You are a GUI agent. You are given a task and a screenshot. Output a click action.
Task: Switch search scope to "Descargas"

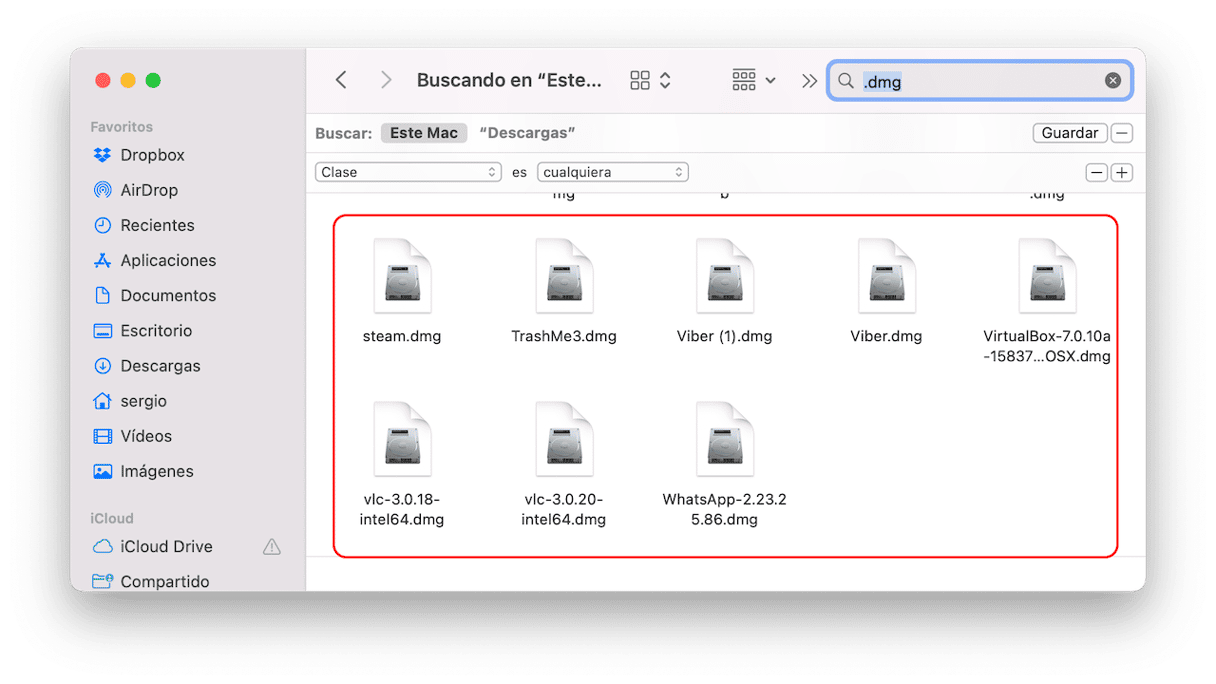(x=527, y=133)
